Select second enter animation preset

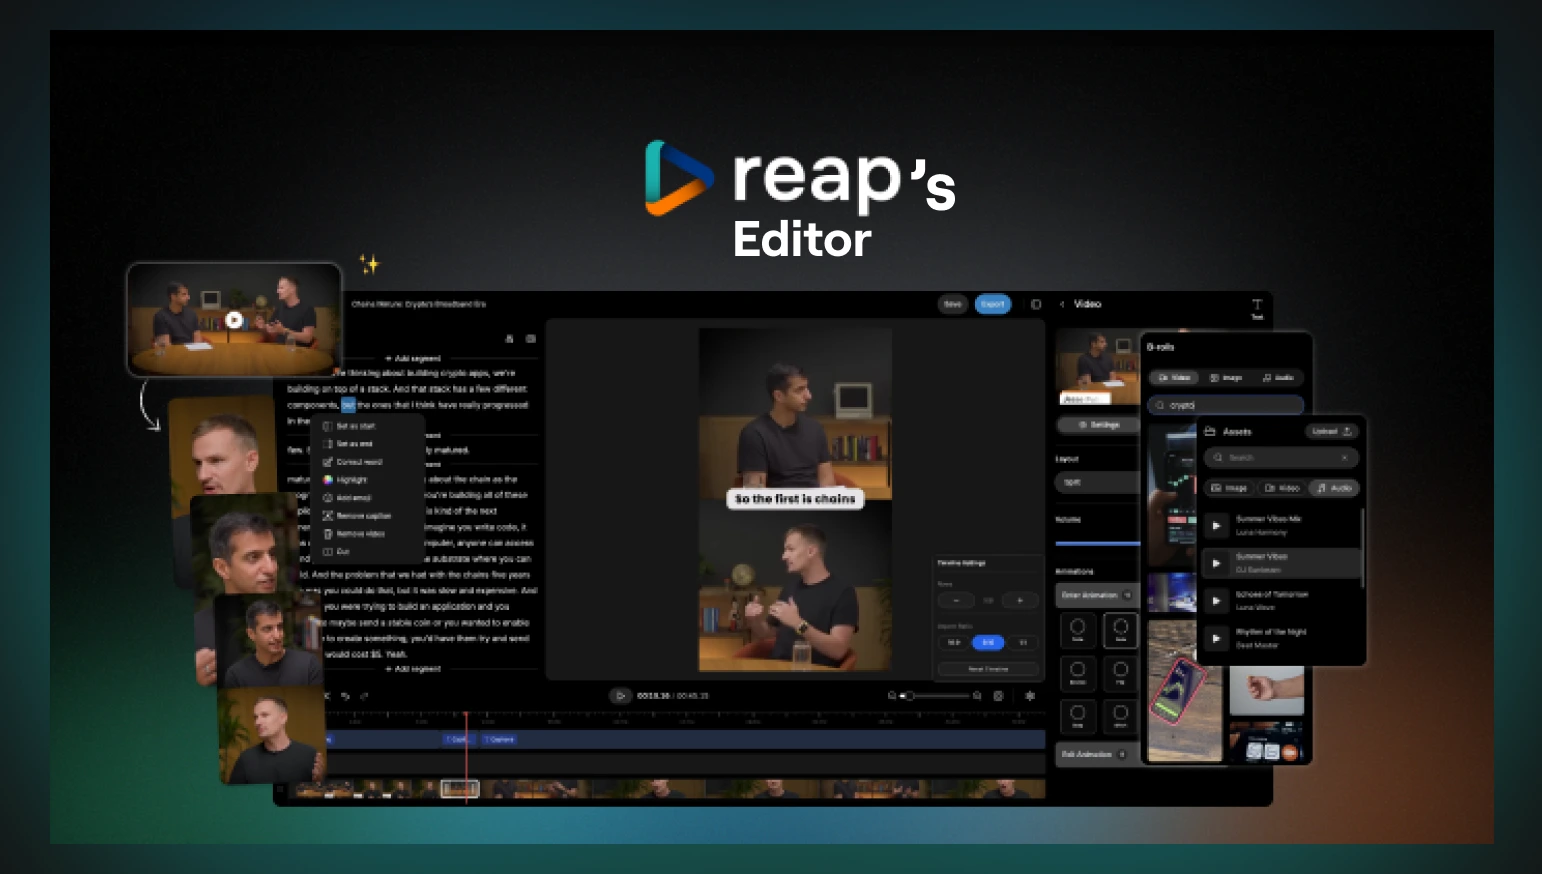pos(1120,630)
